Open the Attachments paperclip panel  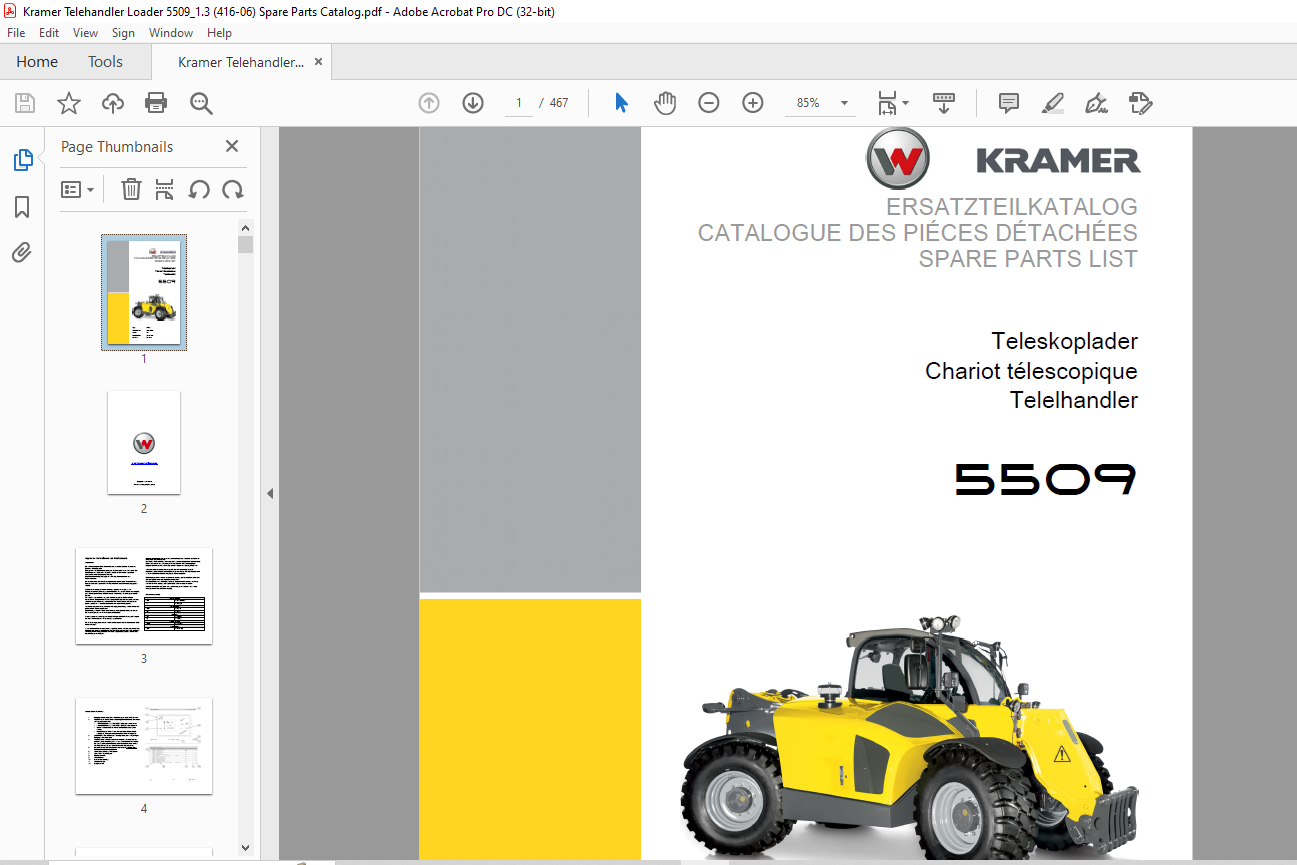pyautogui.click(x=22, y=252)
